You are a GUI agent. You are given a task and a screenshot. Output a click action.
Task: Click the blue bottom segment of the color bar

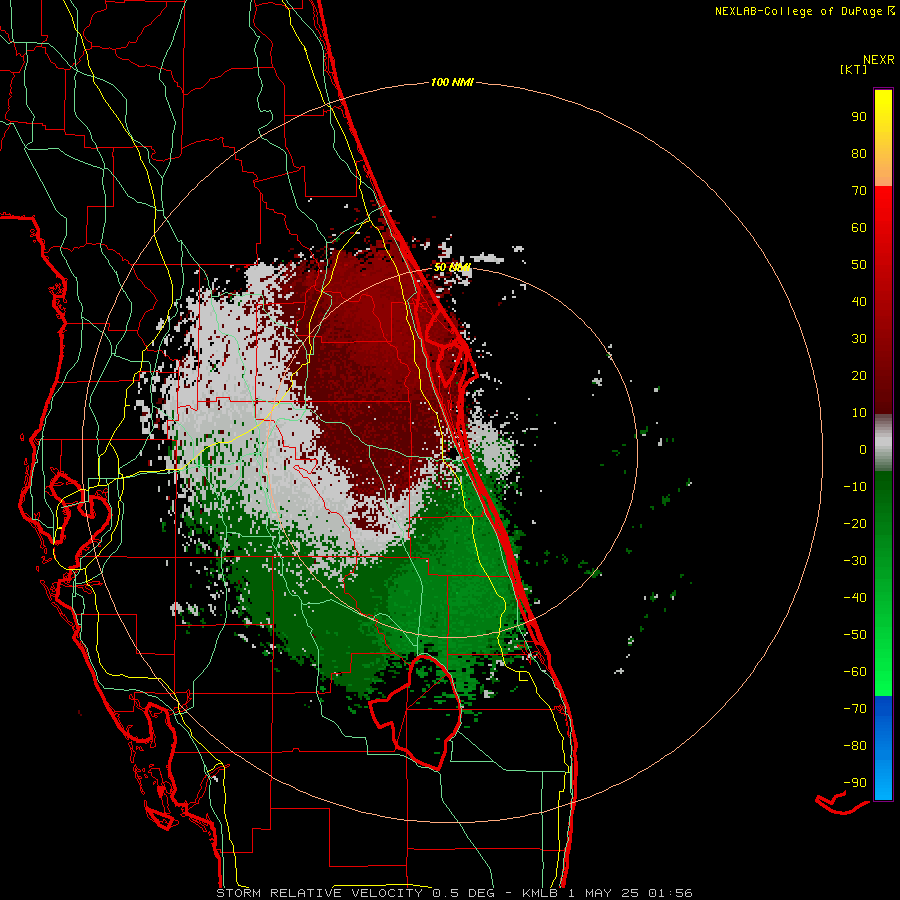(883, 747)
